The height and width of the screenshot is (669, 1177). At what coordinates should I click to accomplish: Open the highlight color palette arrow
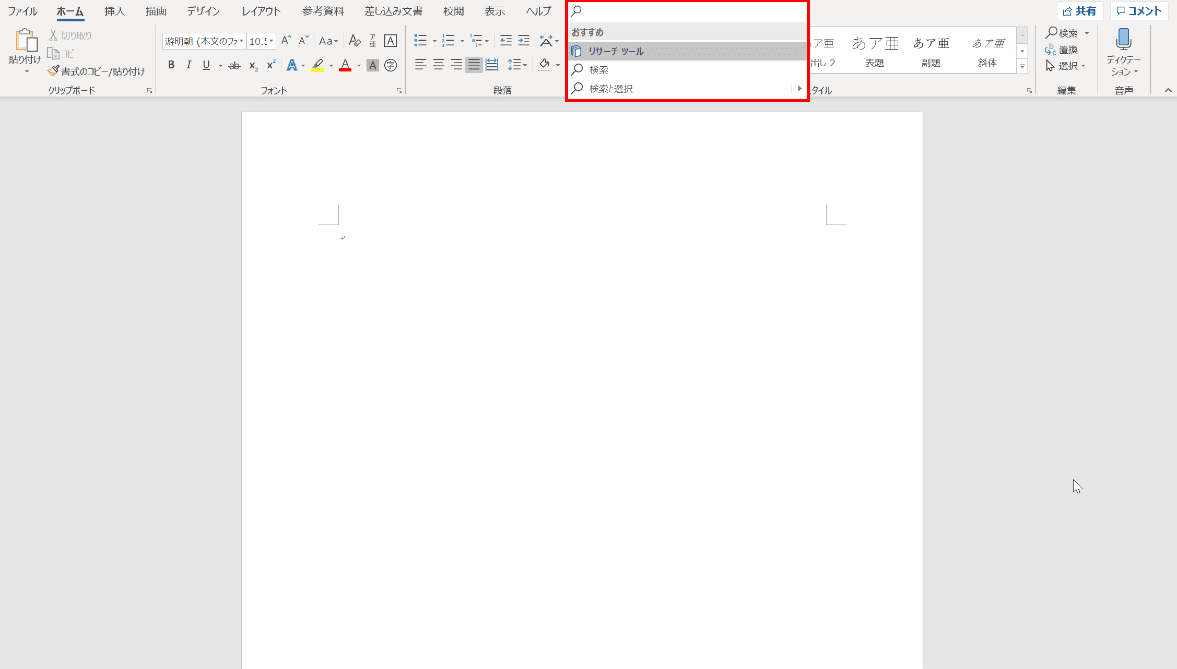point(331,65)
